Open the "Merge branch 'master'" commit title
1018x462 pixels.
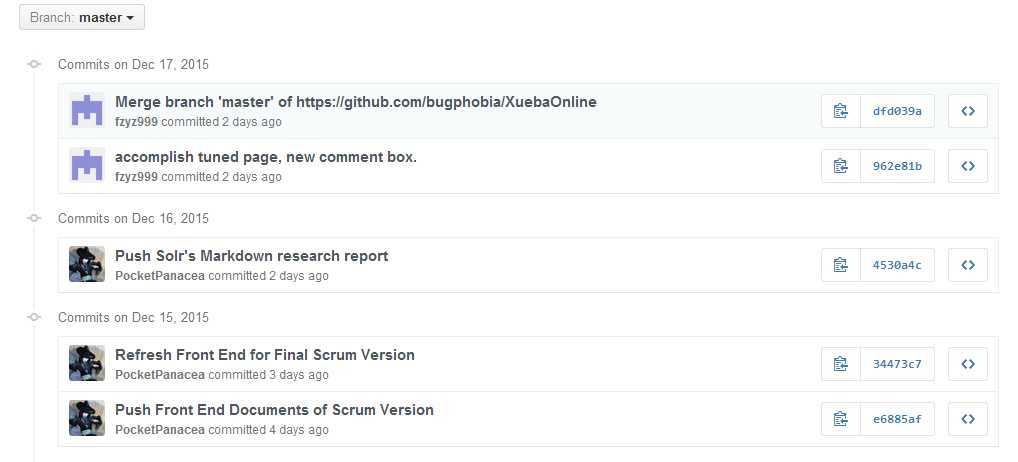coord(355,102)
